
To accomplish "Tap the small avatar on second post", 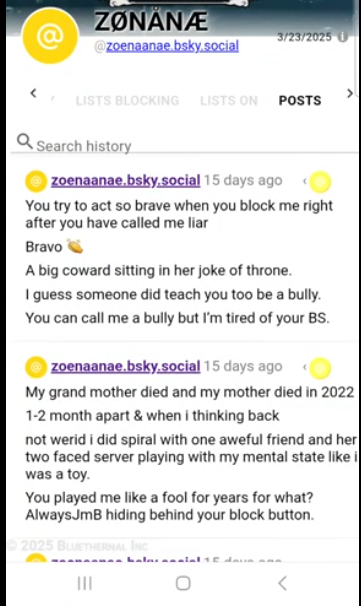I will point(36,367).
